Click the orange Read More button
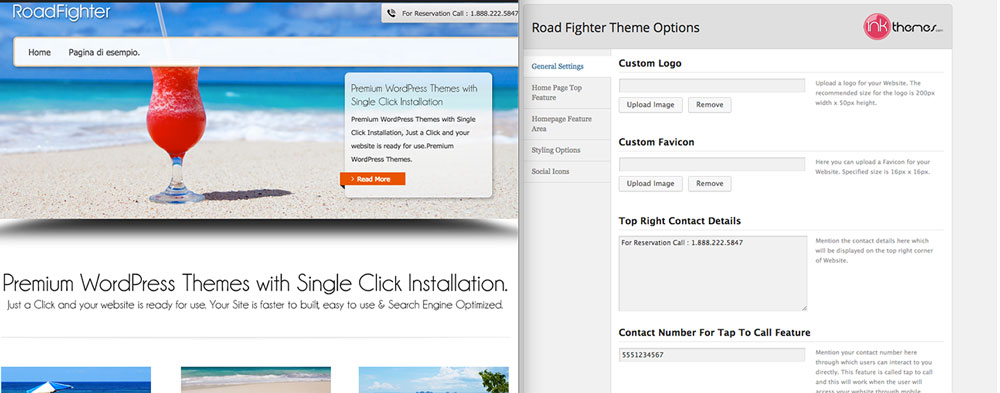 click(372, 179)
